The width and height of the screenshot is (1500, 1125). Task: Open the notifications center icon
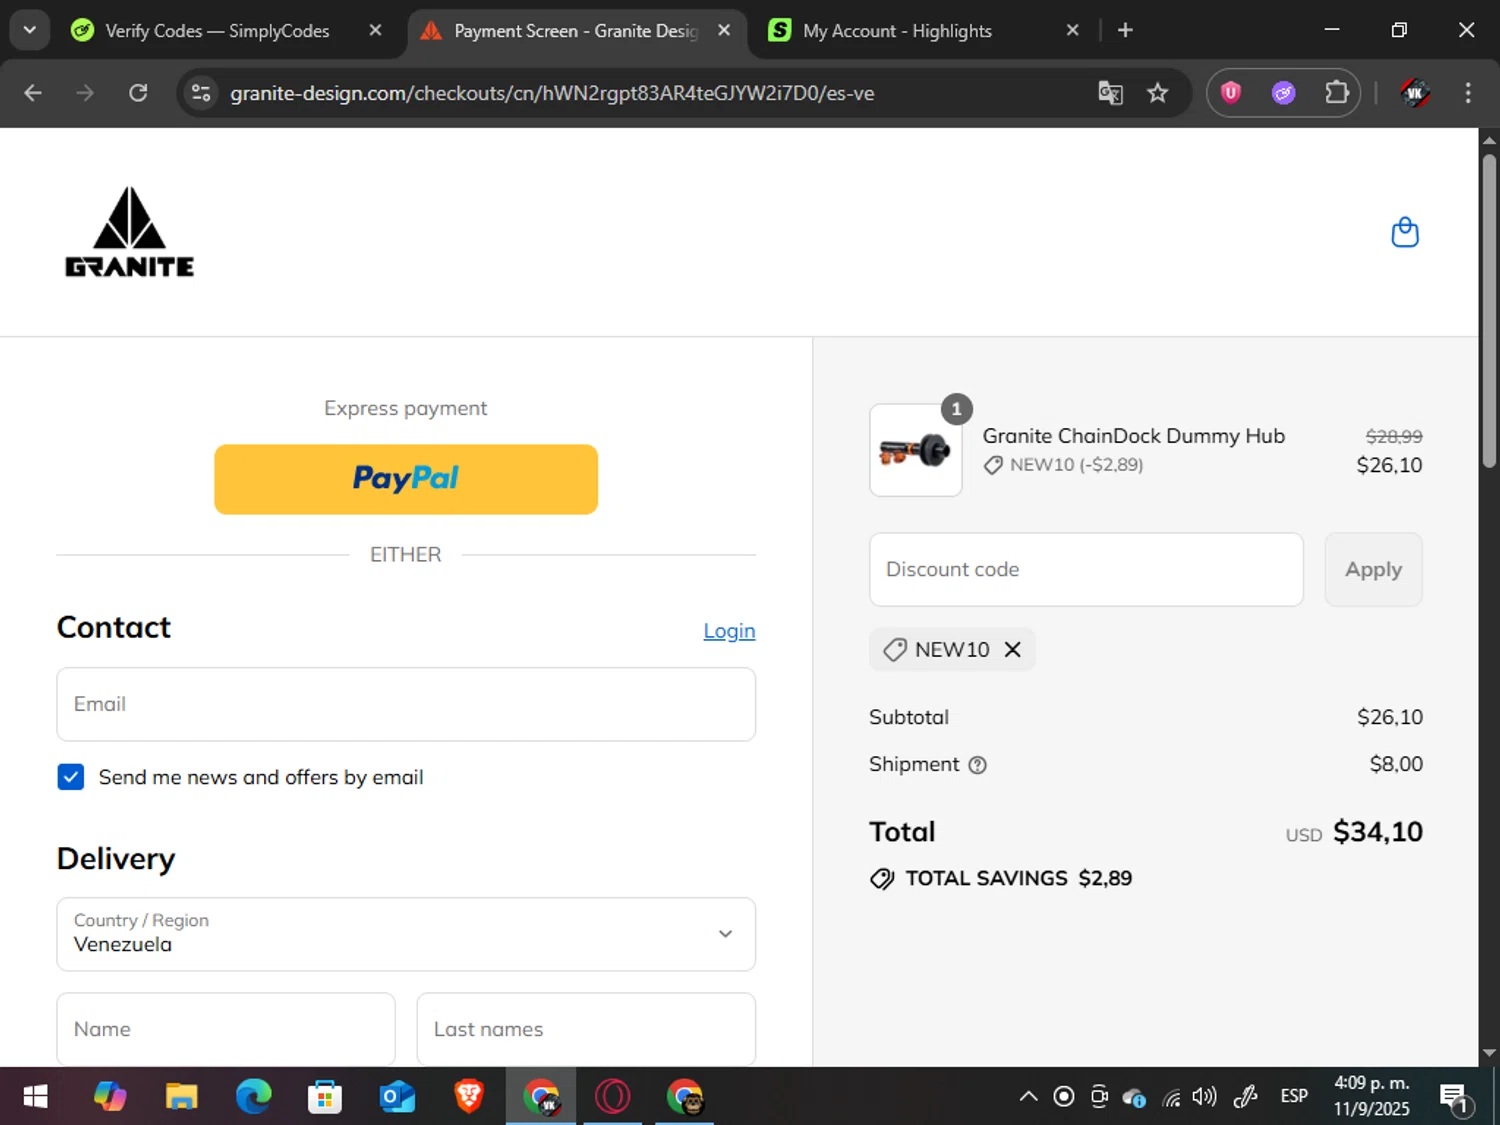click(x=1455, y=1098)
